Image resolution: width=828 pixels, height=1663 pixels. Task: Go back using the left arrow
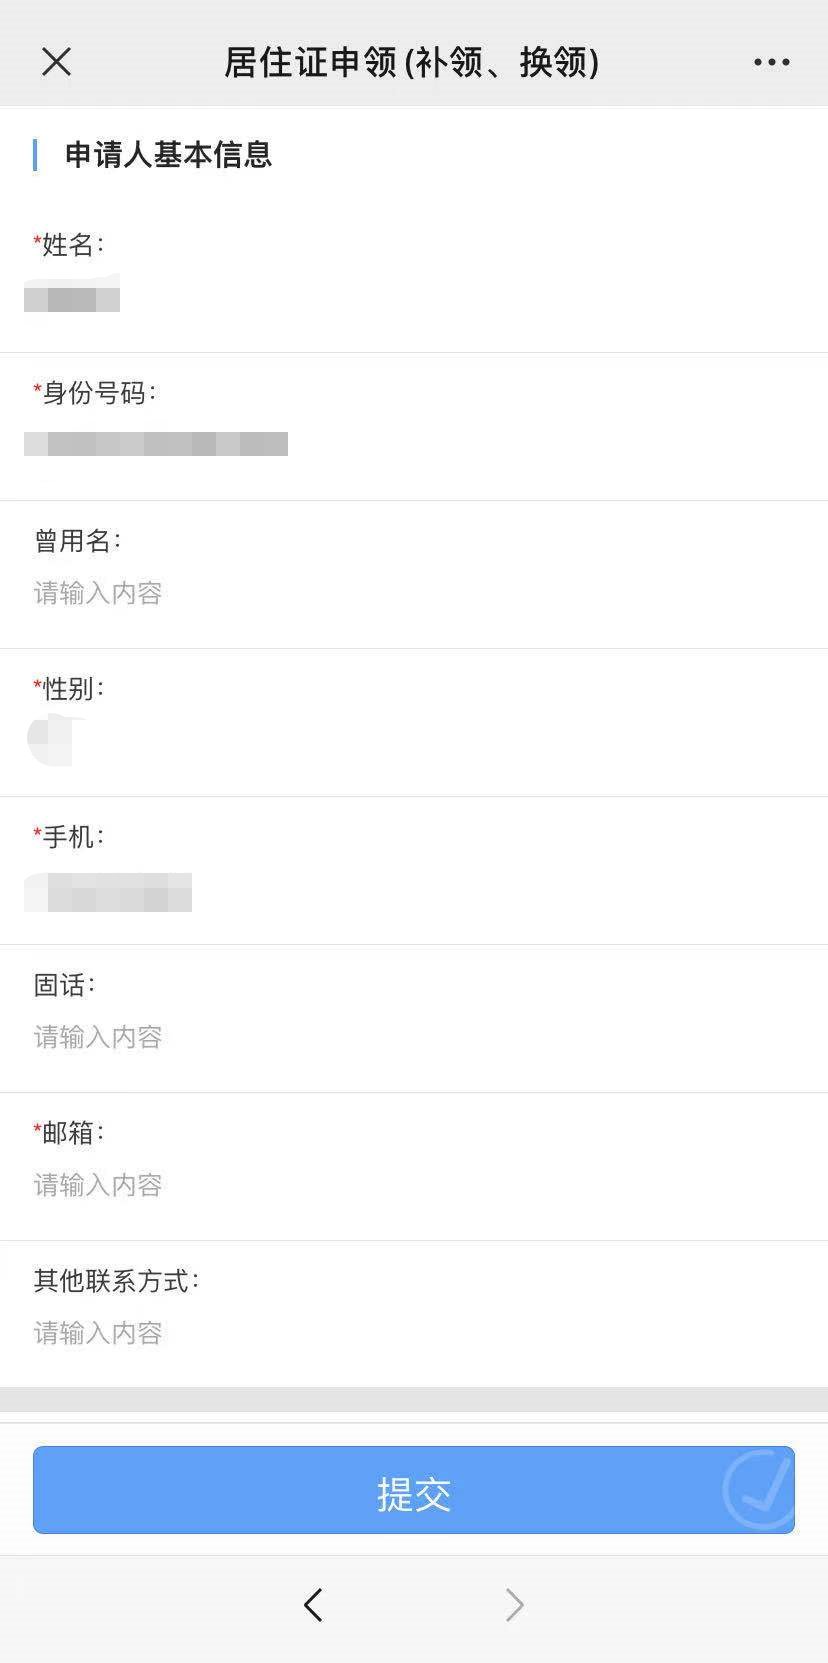(313, 1604)
